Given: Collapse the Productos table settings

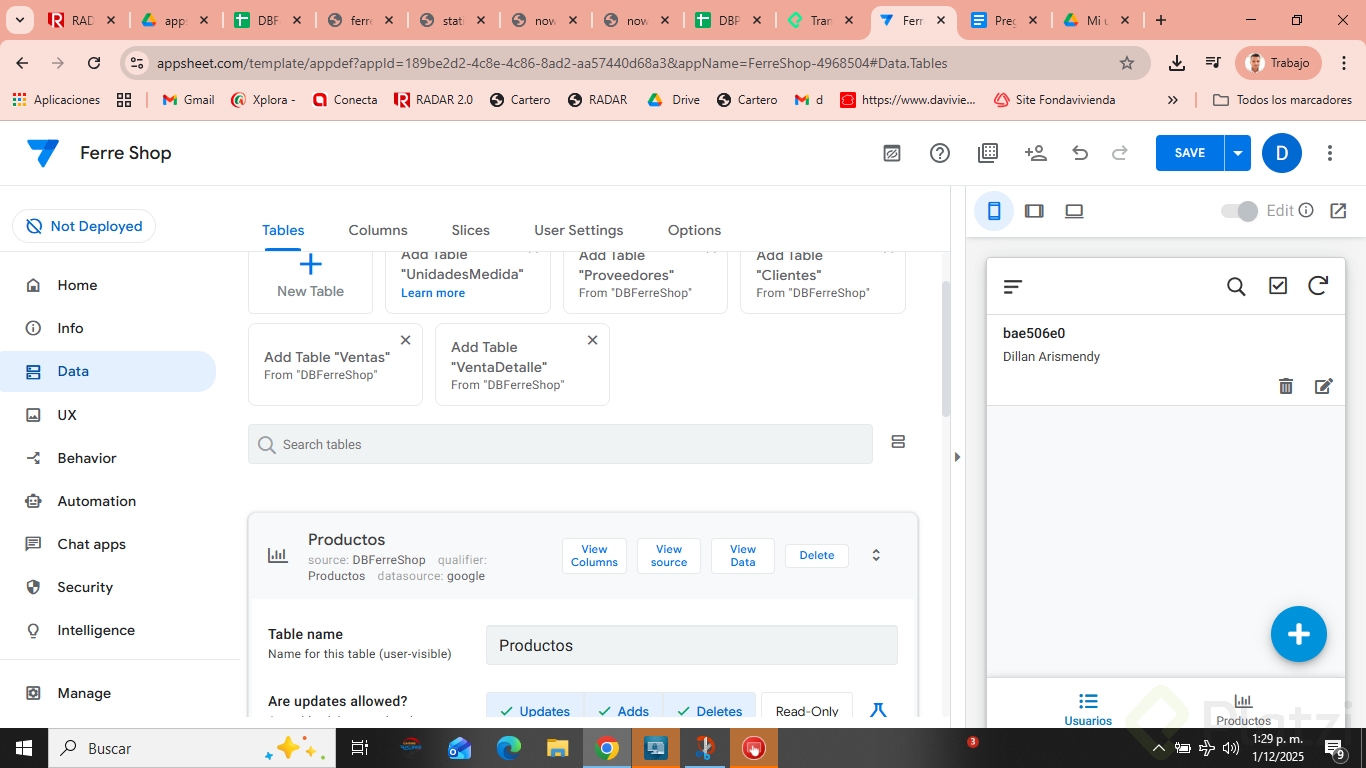Looking at the screenshot, I should click(876, 555).
